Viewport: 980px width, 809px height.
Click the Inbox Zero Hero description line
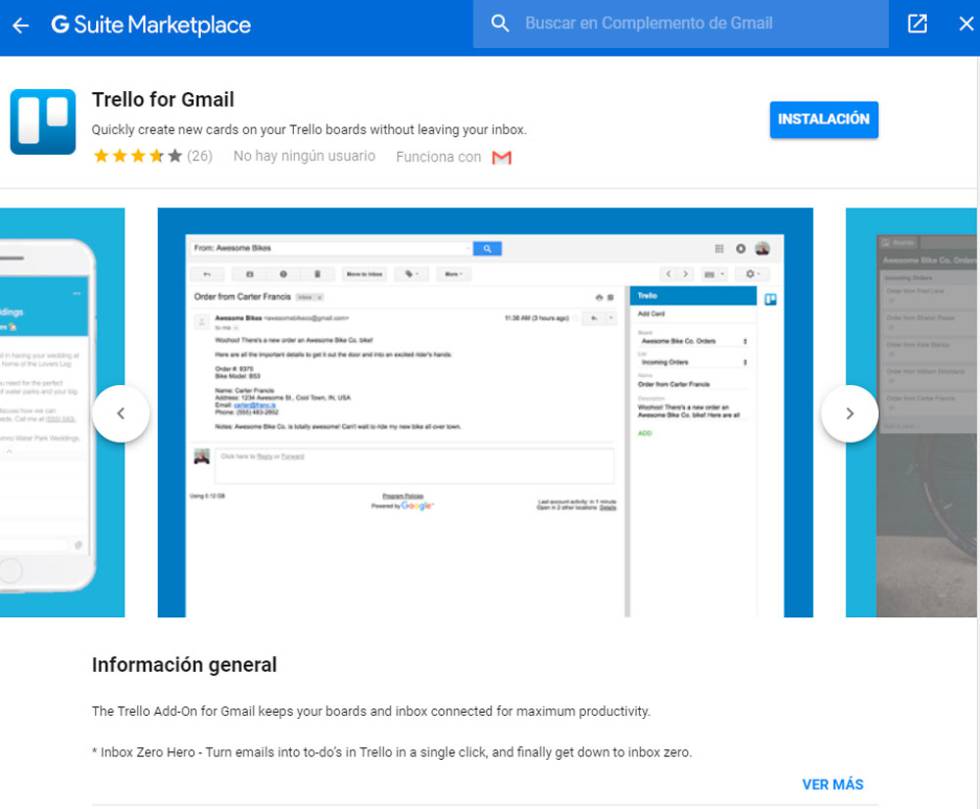392,752
